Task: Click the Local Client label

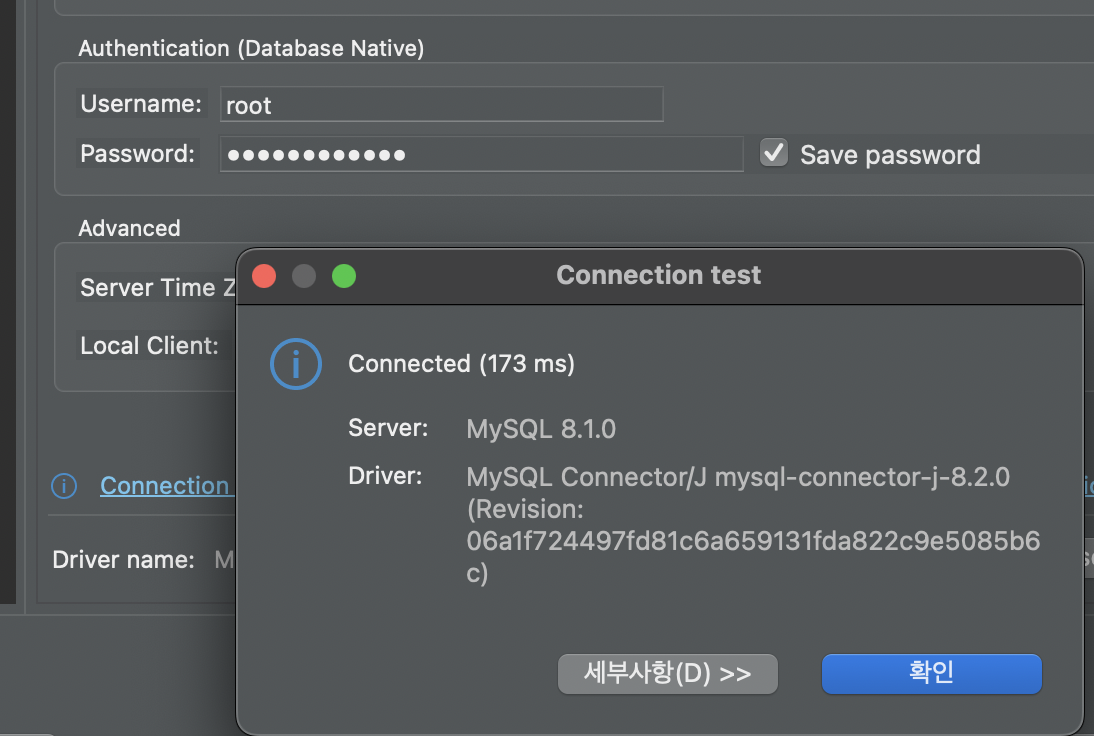Action: [149, 345]
